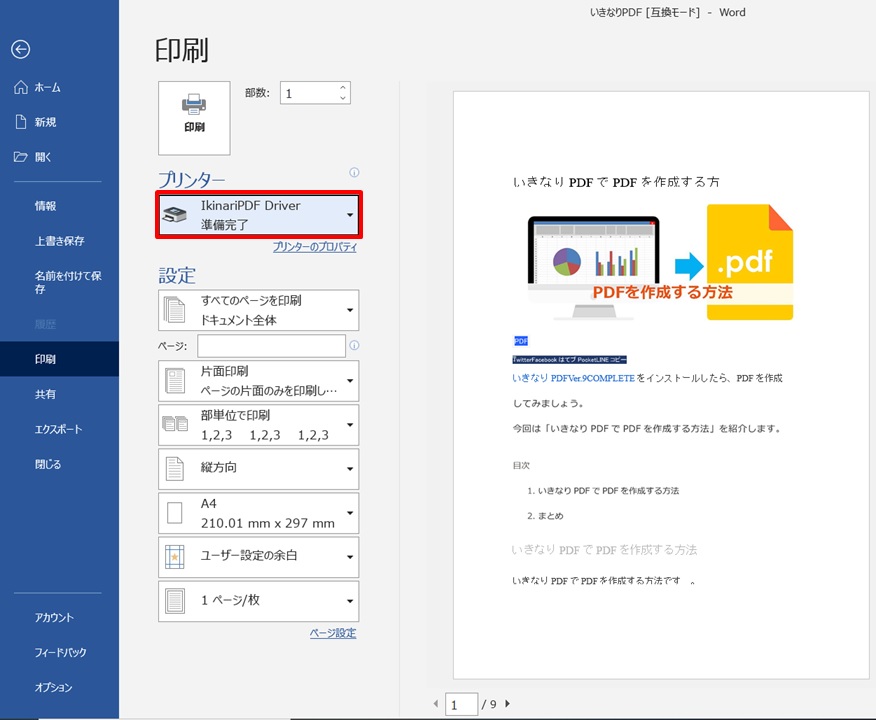
Task: Click the highlighted PDF tag in preview
Action: (x=521, y=341)
